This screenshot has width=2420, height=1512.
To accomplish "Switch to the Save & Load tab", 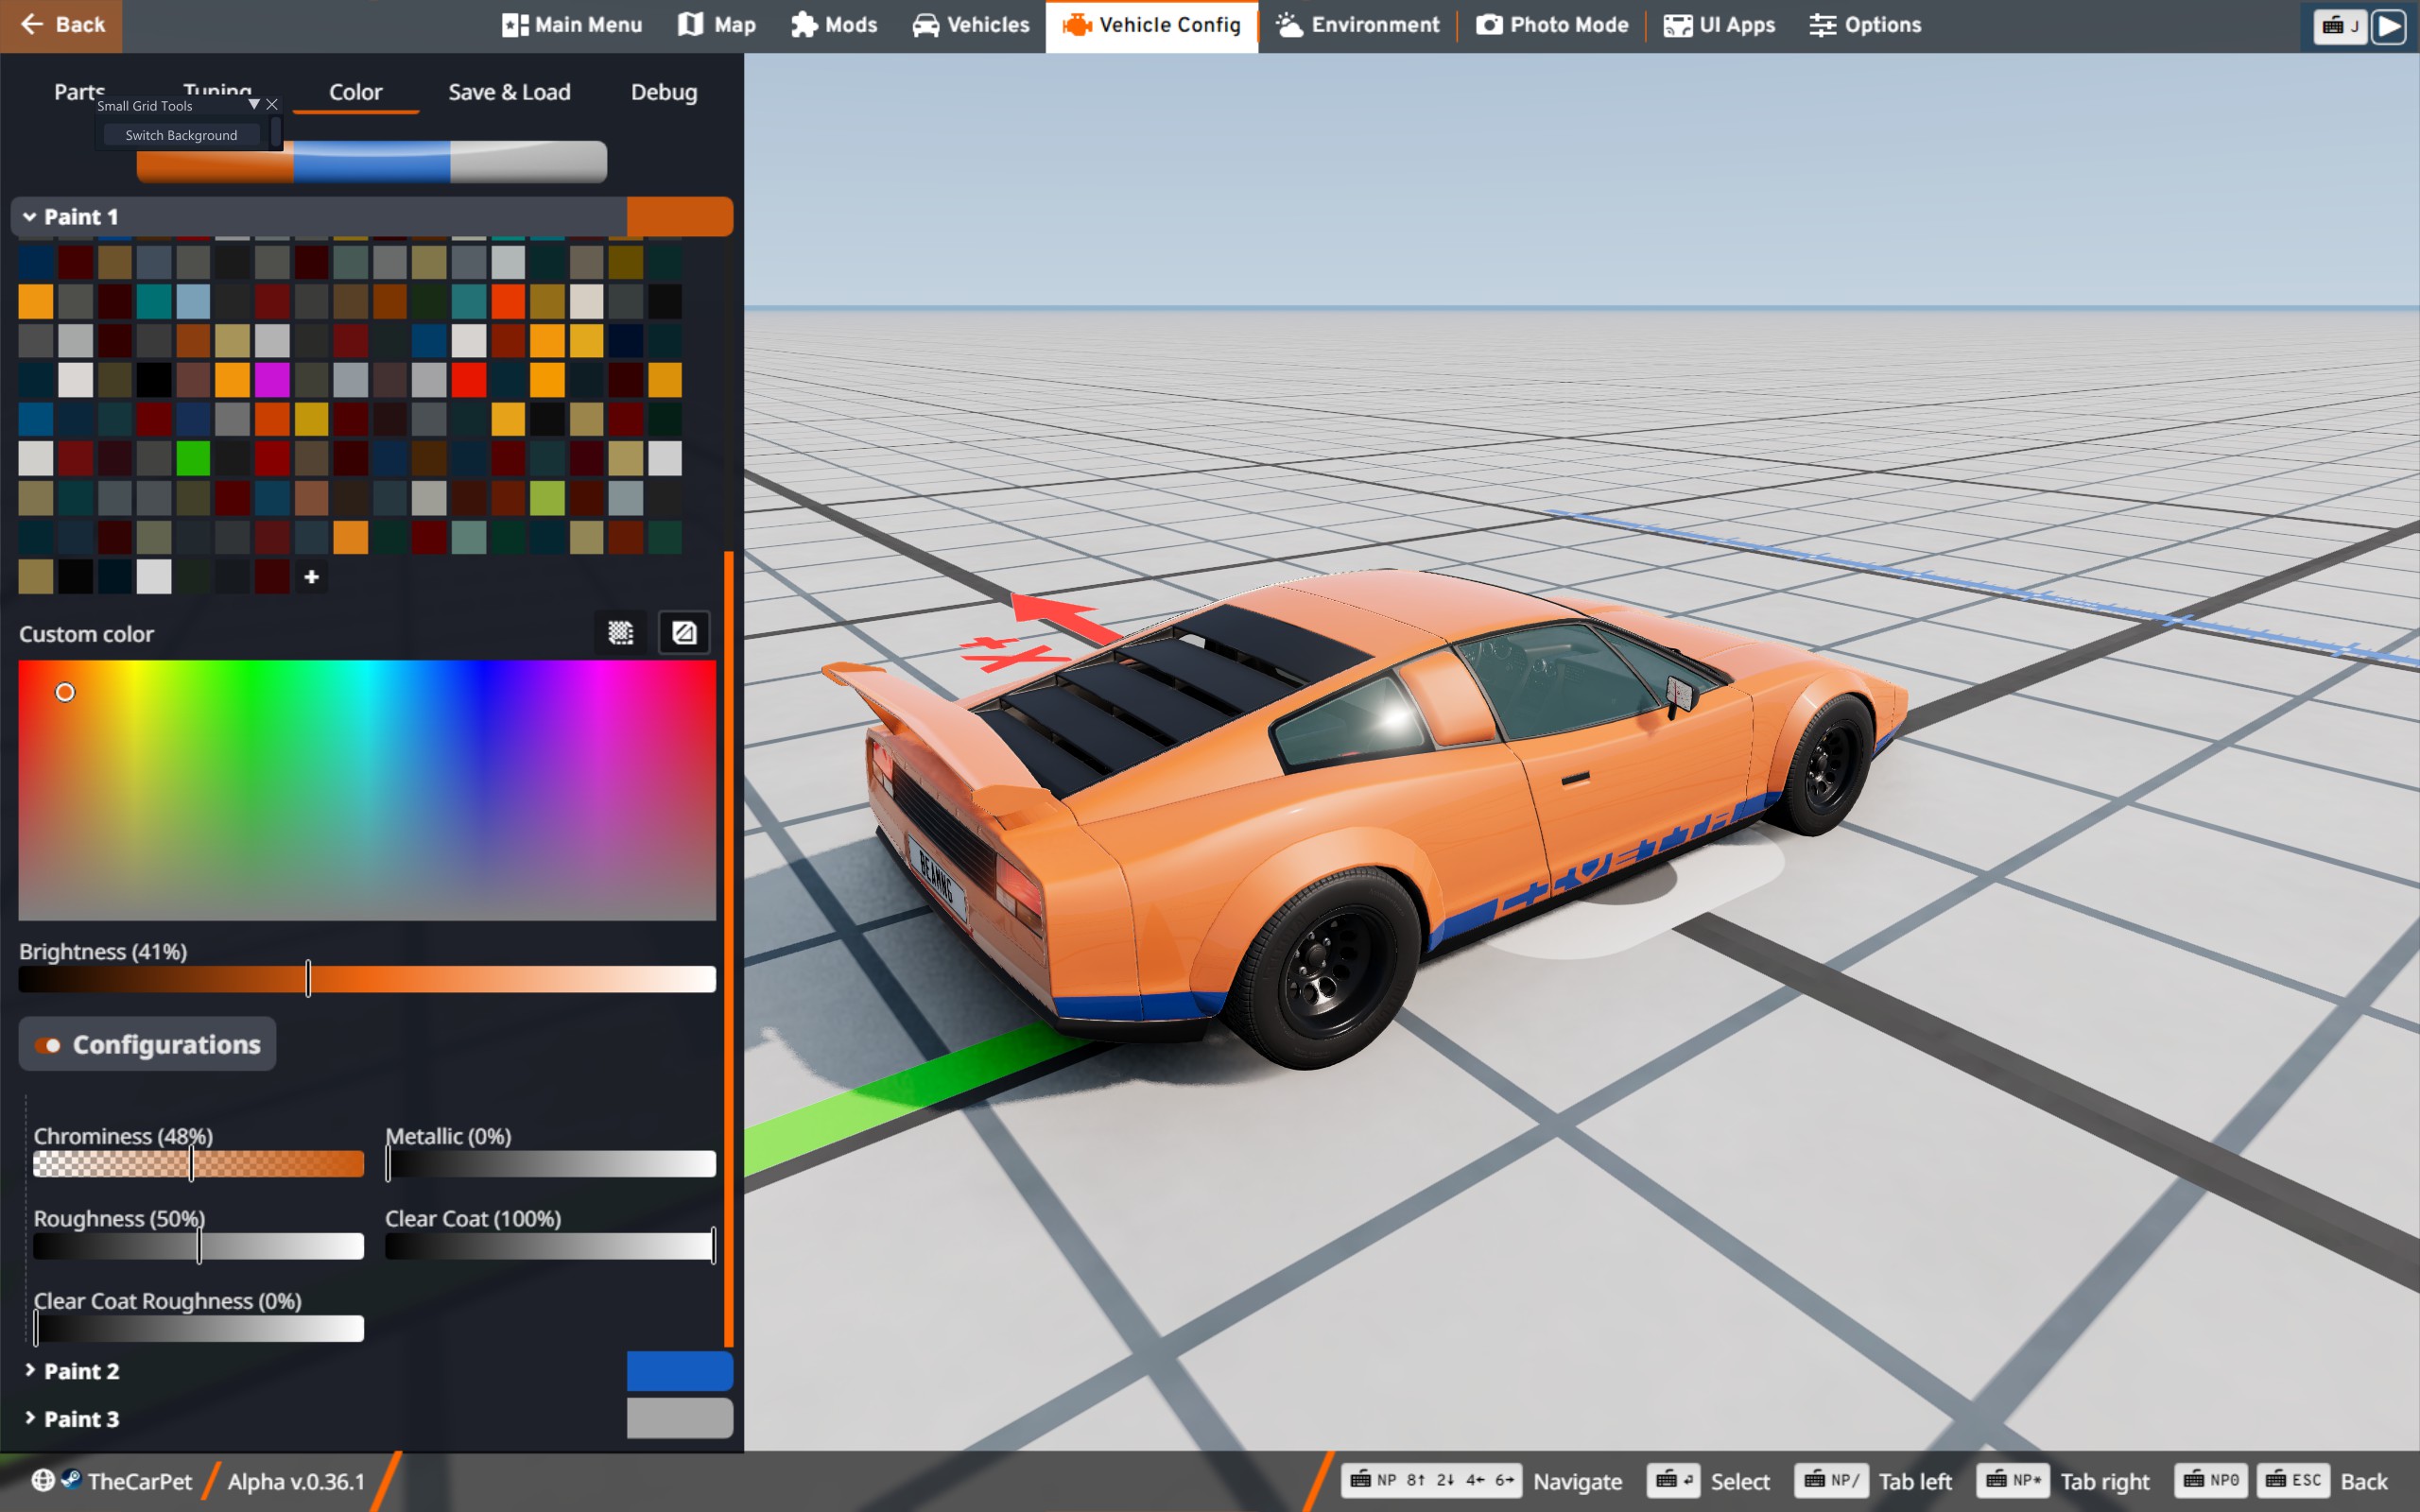I will coord(509,92).
